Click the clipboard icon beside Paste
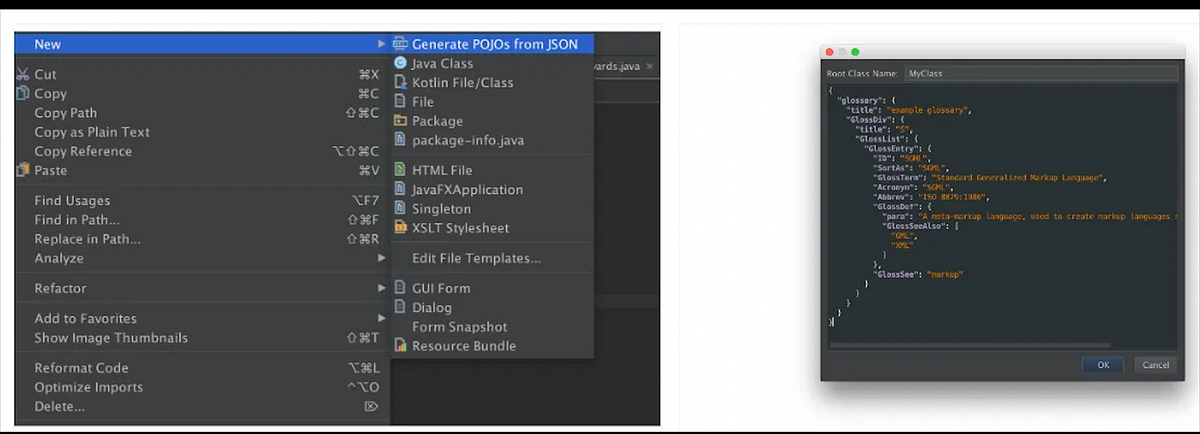1200x434 pixels. (x=23, y=170)
